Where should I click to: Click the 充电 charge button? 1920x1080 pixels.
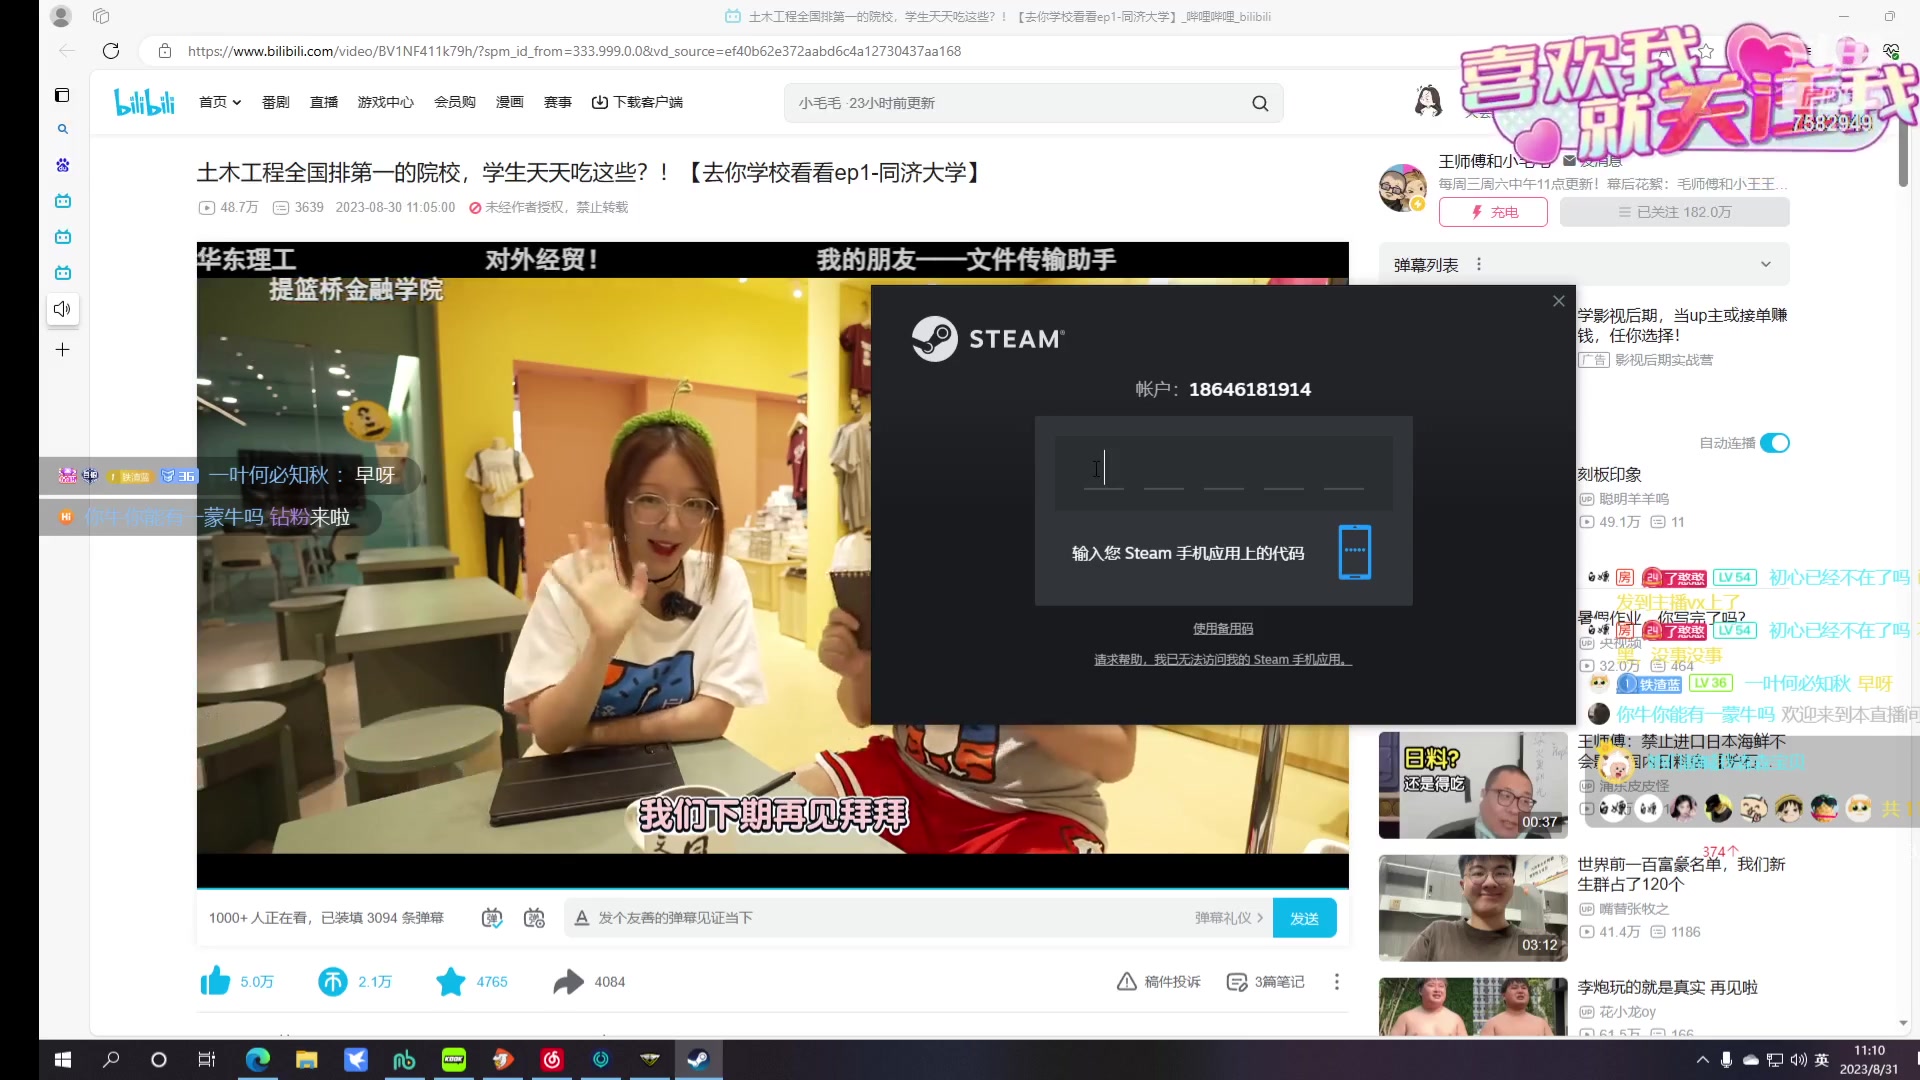tap(1493, 212)
